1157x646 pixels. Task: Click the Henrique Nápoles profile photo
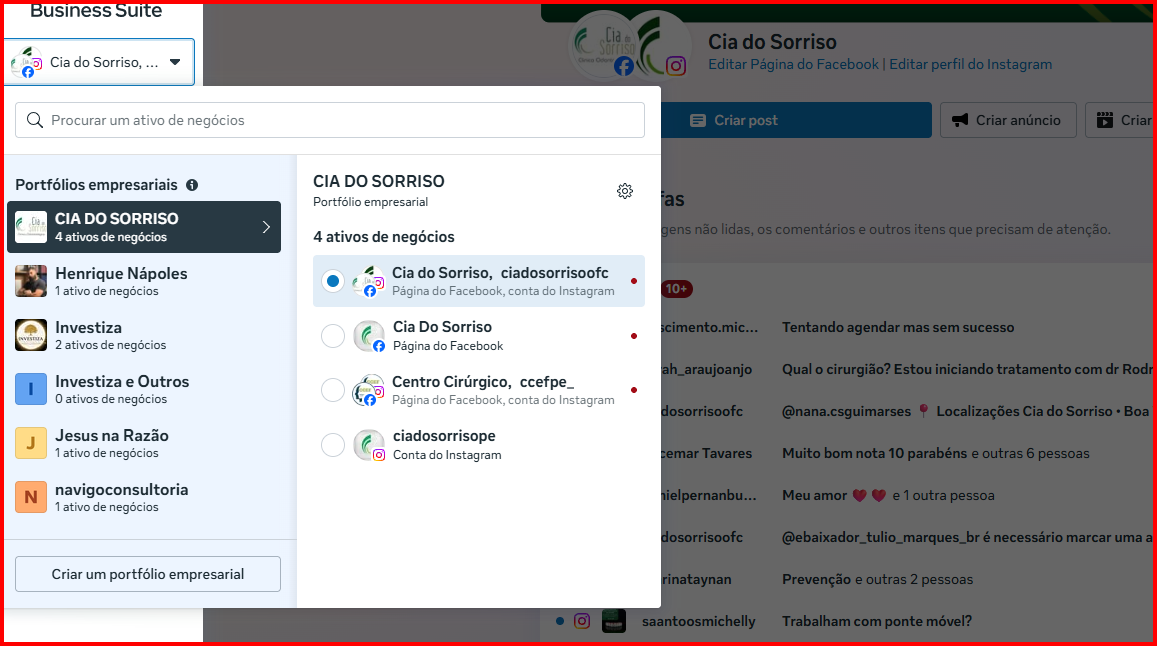(31, 281)
